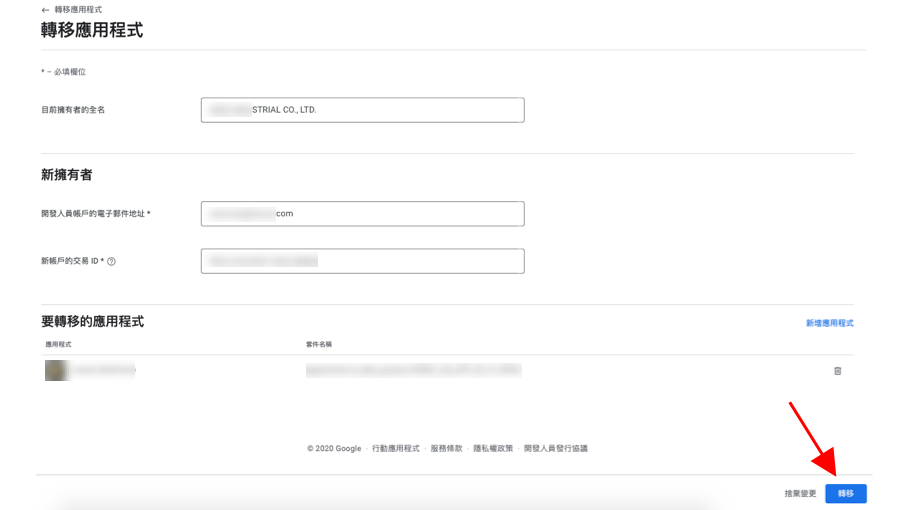Click the 套件名稱 column header
The height and width of the screenshot is (510, 906).
click(319, 344)
